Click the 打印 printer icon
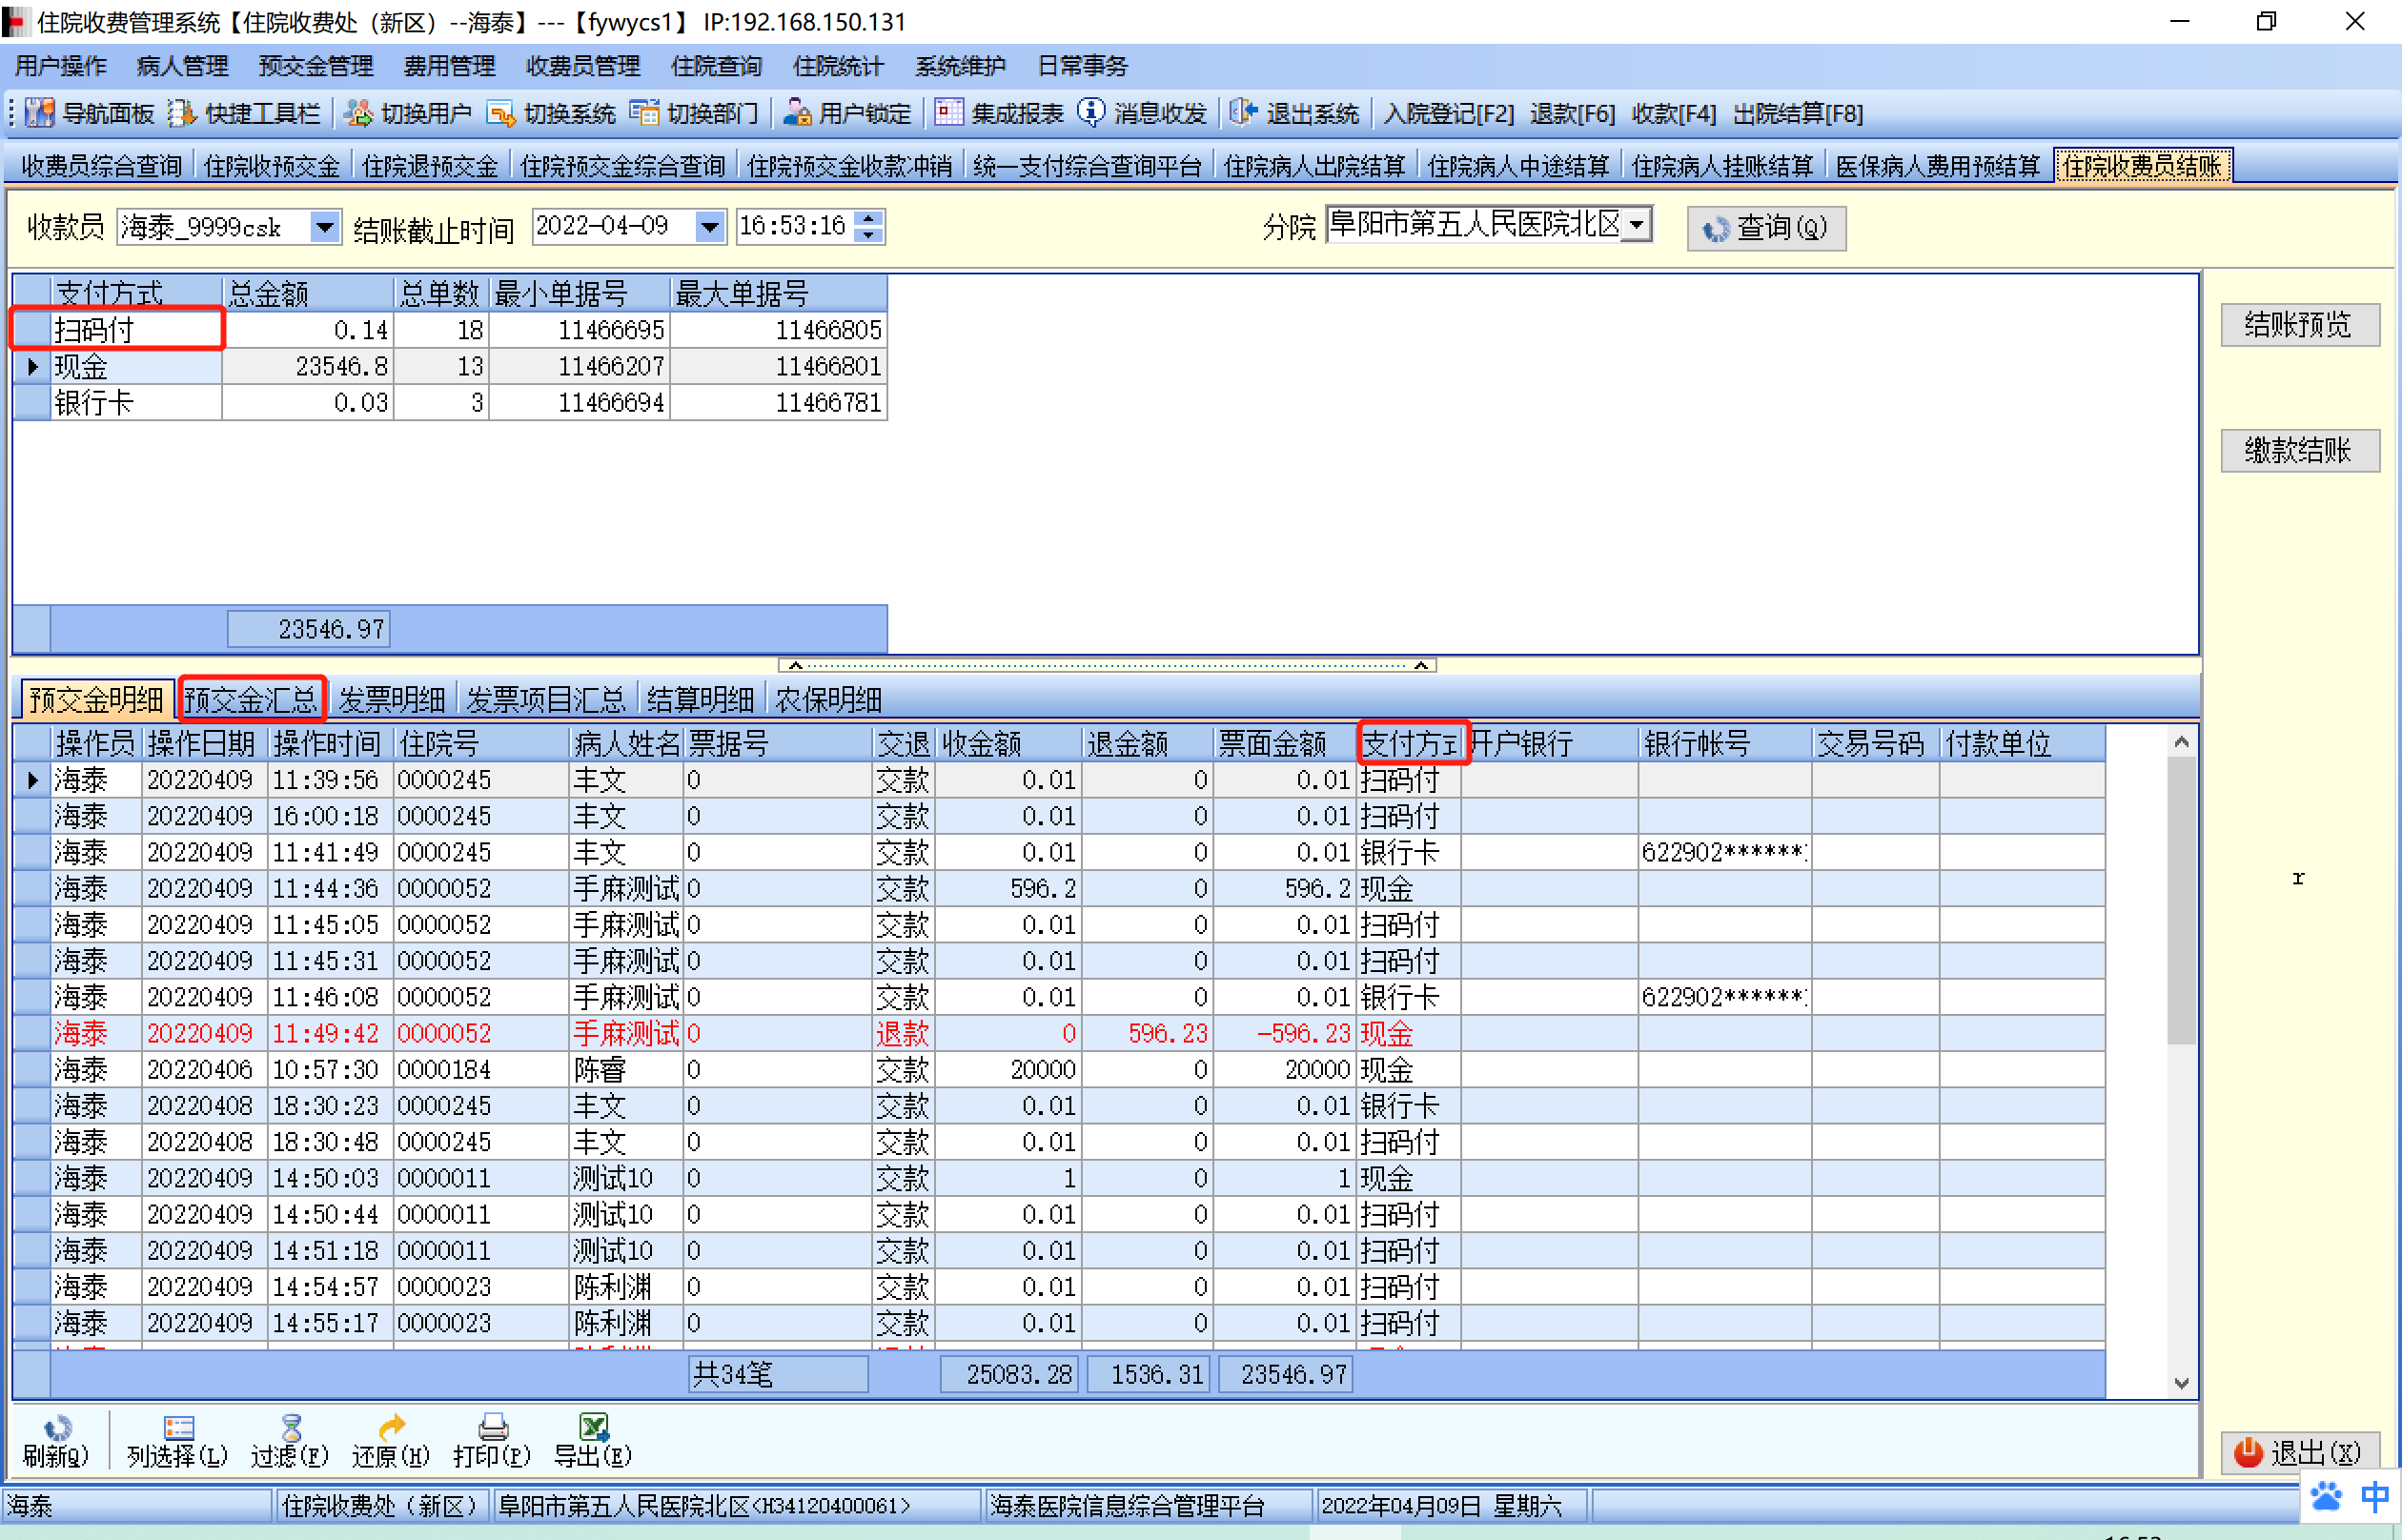Screen dimensions: 2402x1540 492,1427
